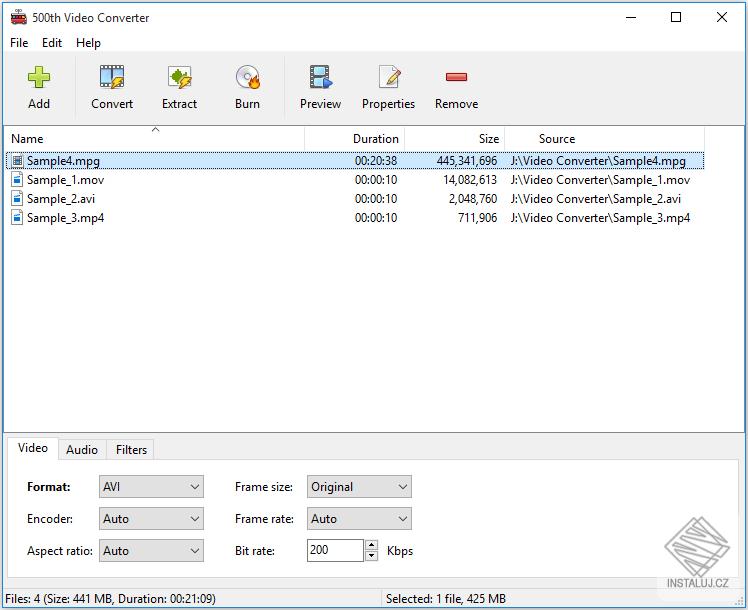Sort list by the Size column header
Image resolution: width=748 pixels, height=610 pixels.
tap(455, 139)
